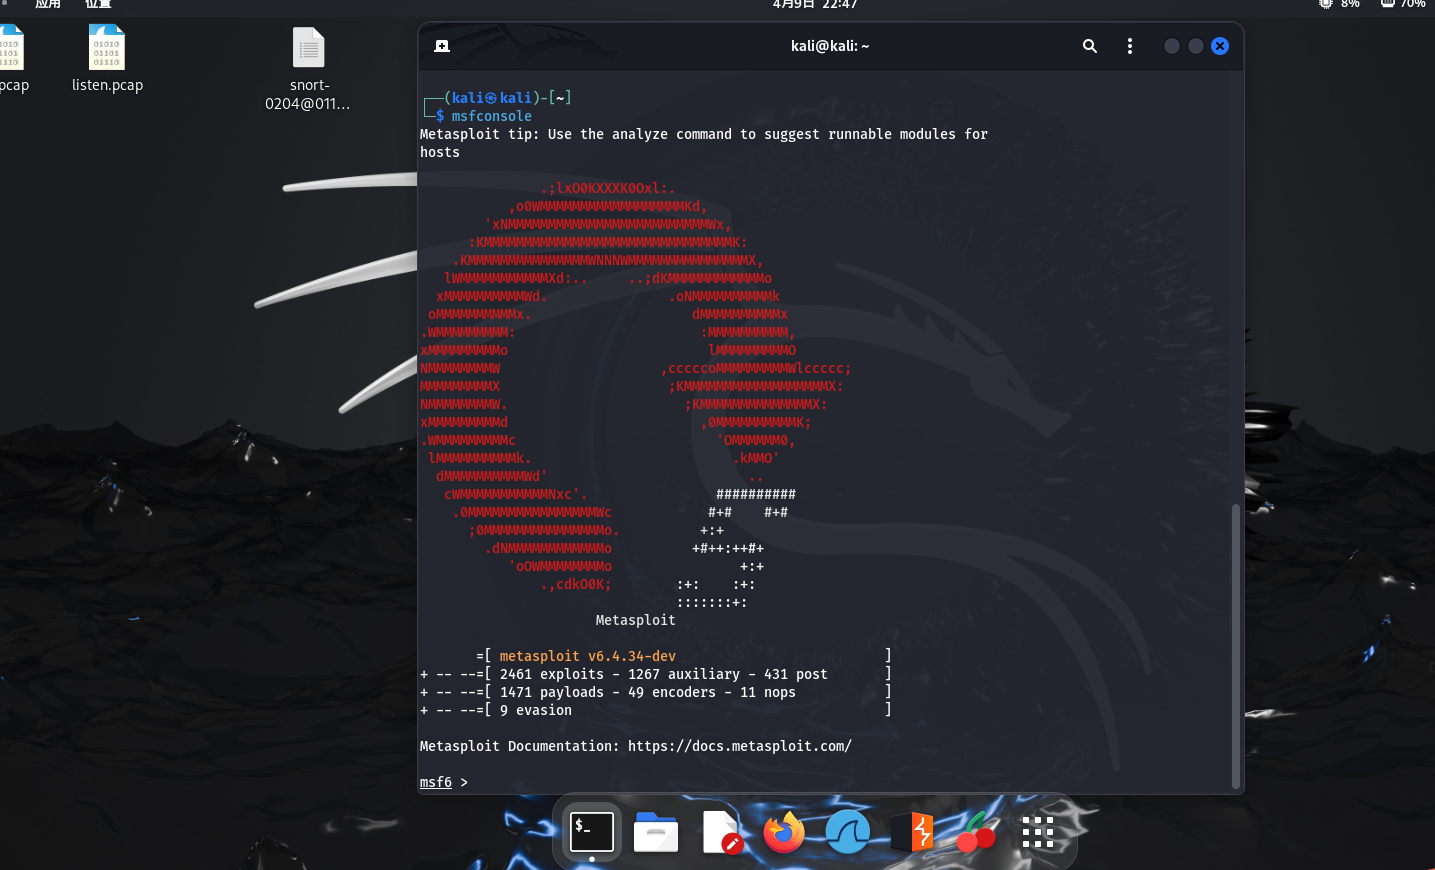1435x870 pixels.
Task: Open the cherry icon app in dock
Action: 976,832
